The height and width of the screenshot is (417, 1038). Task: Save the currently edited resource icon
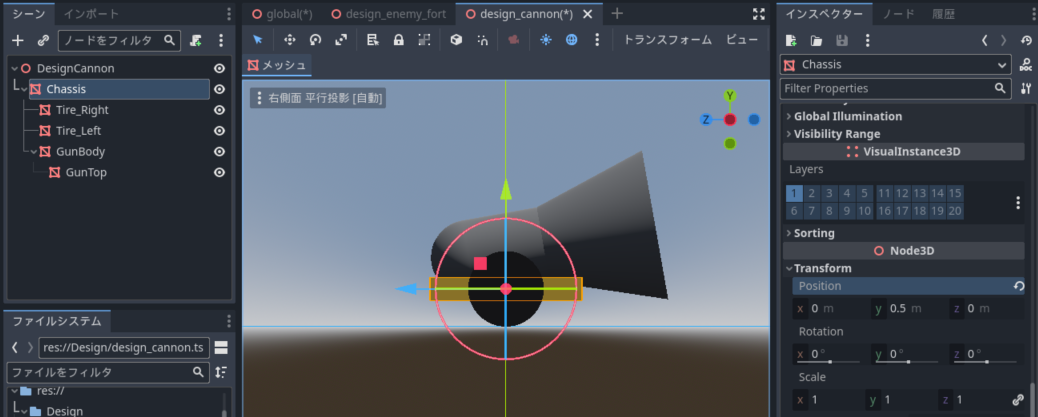click(841, 40)
